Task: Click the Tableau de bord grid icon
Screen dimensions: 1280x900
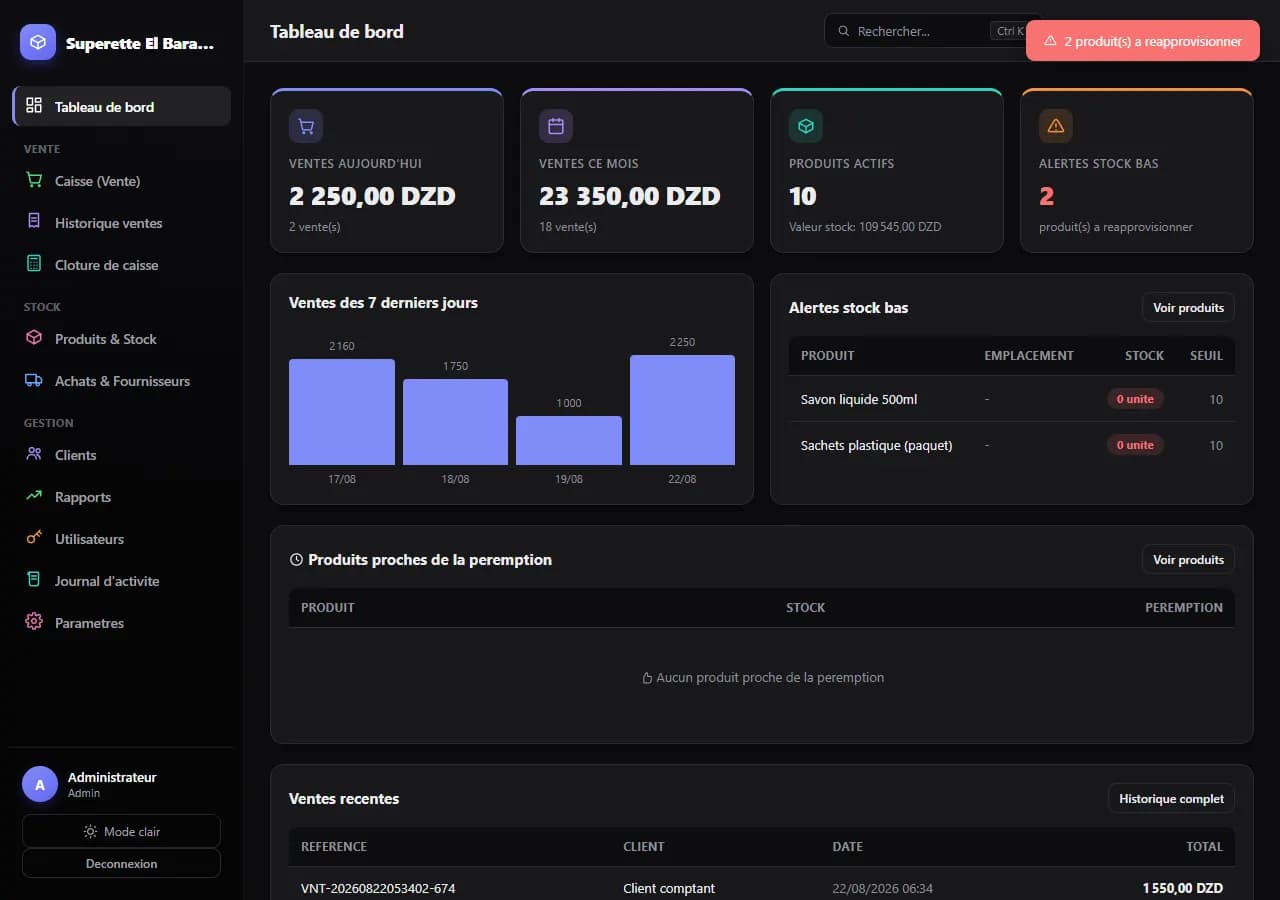Action: coord(34,106)
